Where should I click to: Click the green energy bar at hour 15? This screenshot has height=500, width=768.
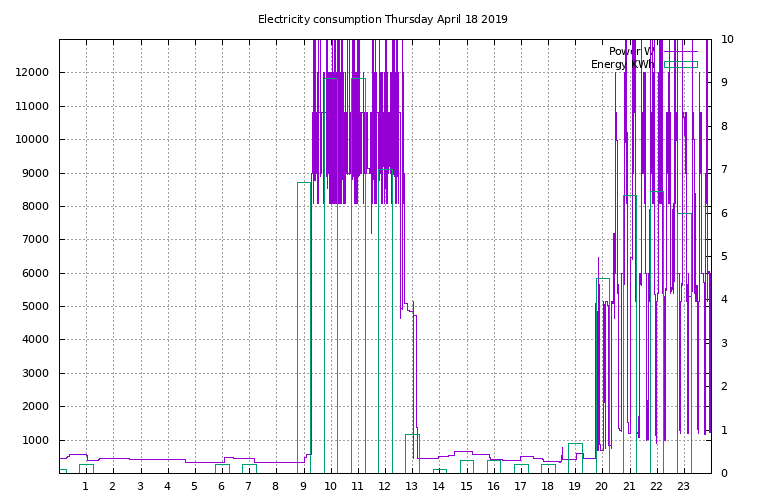coord(467,467)
